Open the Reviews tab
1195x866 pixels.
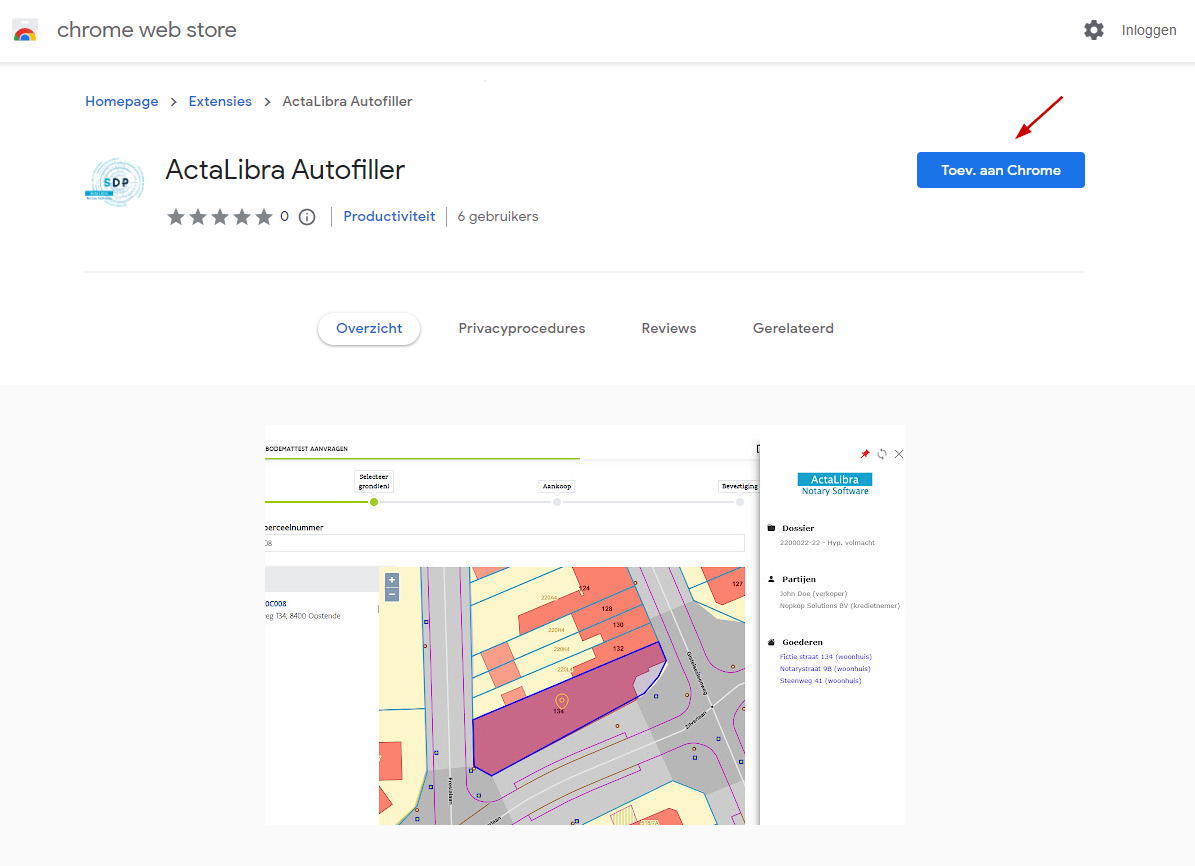coord(669,329)
